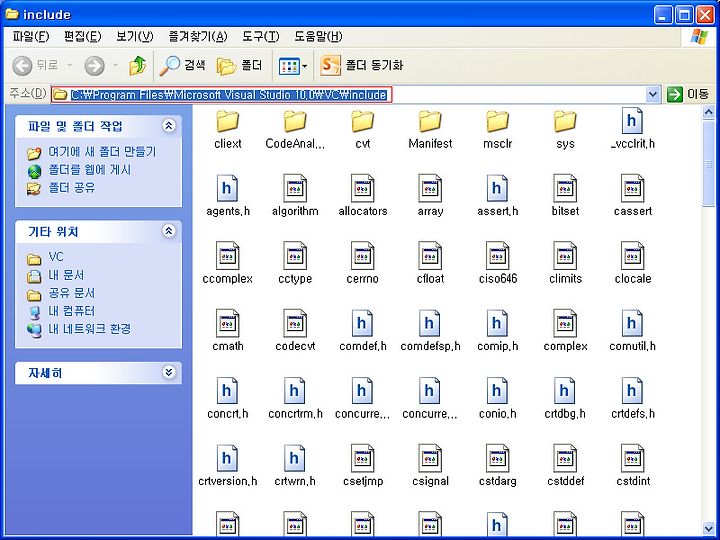The height and width of the screenshot is (540, 720).
Task: Select the sys folder
Action: click(565, 130)
